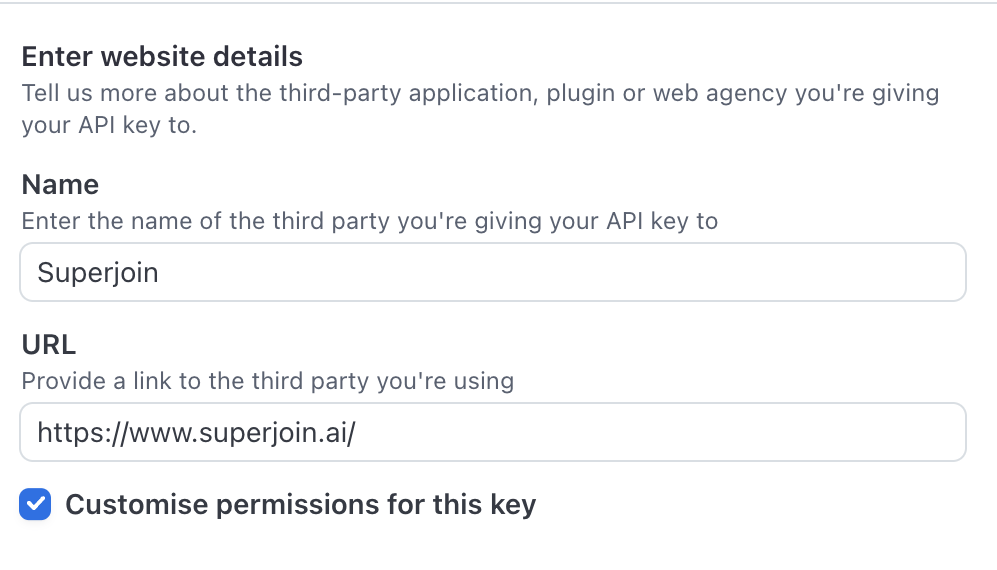The image size is (997, 570).
Task: Click the Name field label
Action: tap(60, 185)
